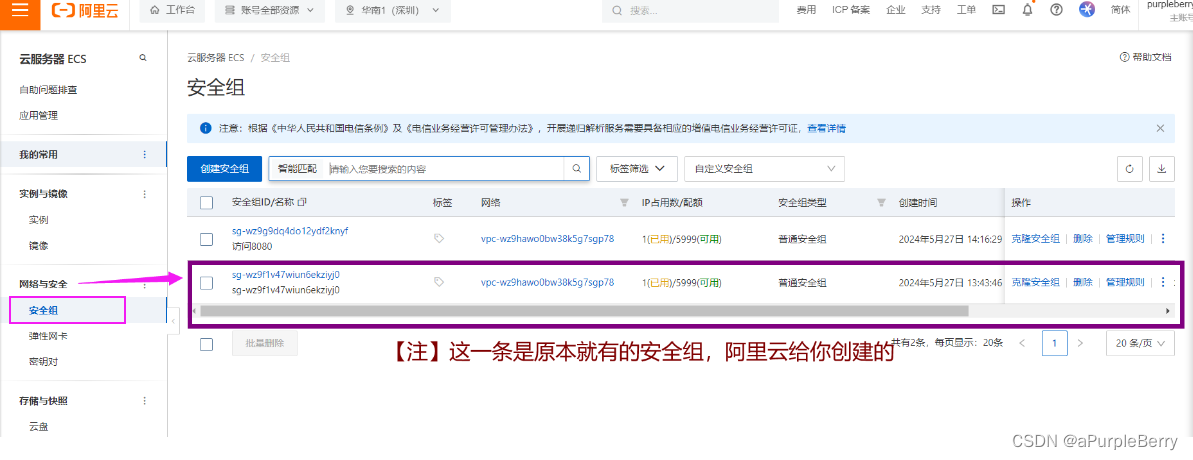
Task: Open the notifications bell
Action: (1028, 10)
